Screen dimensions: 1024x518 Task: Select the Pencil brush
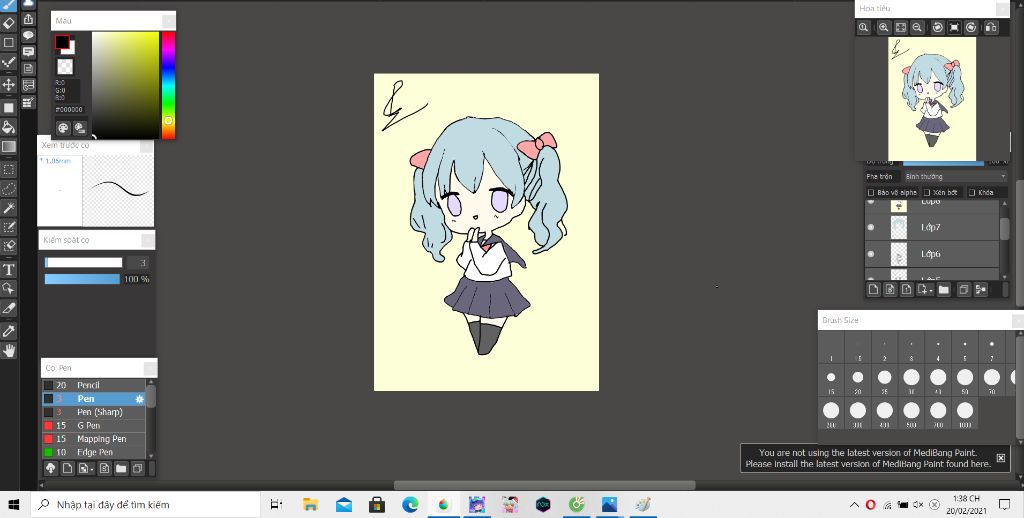94,385
